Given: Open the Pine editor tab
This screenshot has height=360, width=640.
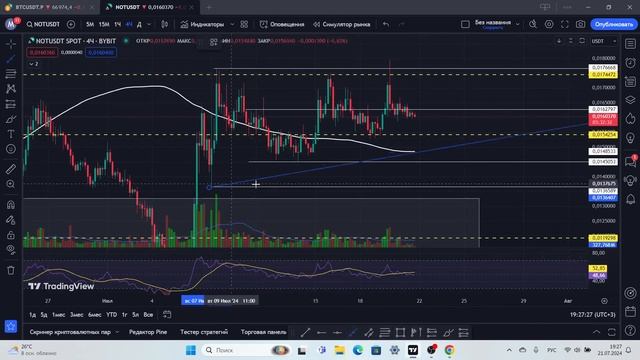Looking at the screenshot, I should tap(148, 332).
